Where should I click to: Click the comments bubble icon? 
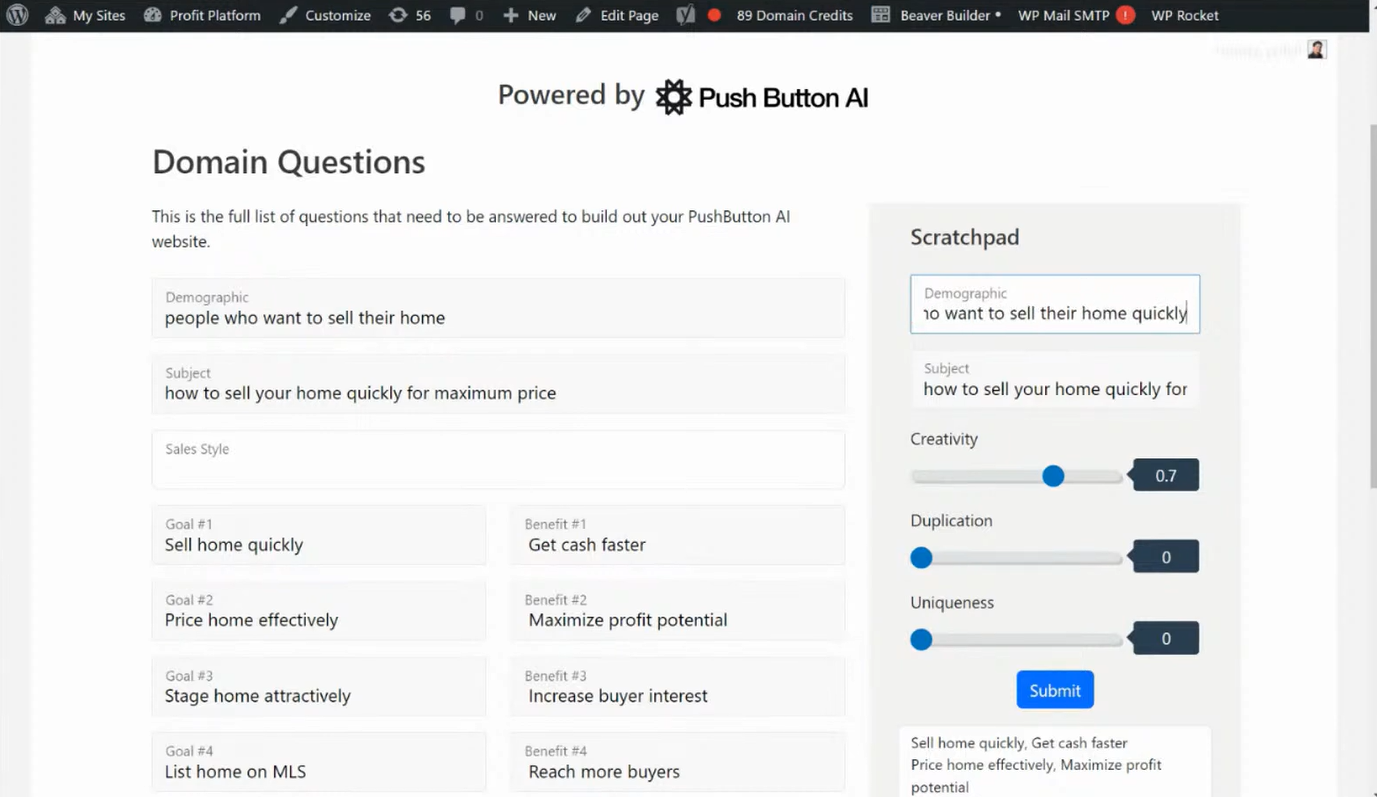[458, 15]
